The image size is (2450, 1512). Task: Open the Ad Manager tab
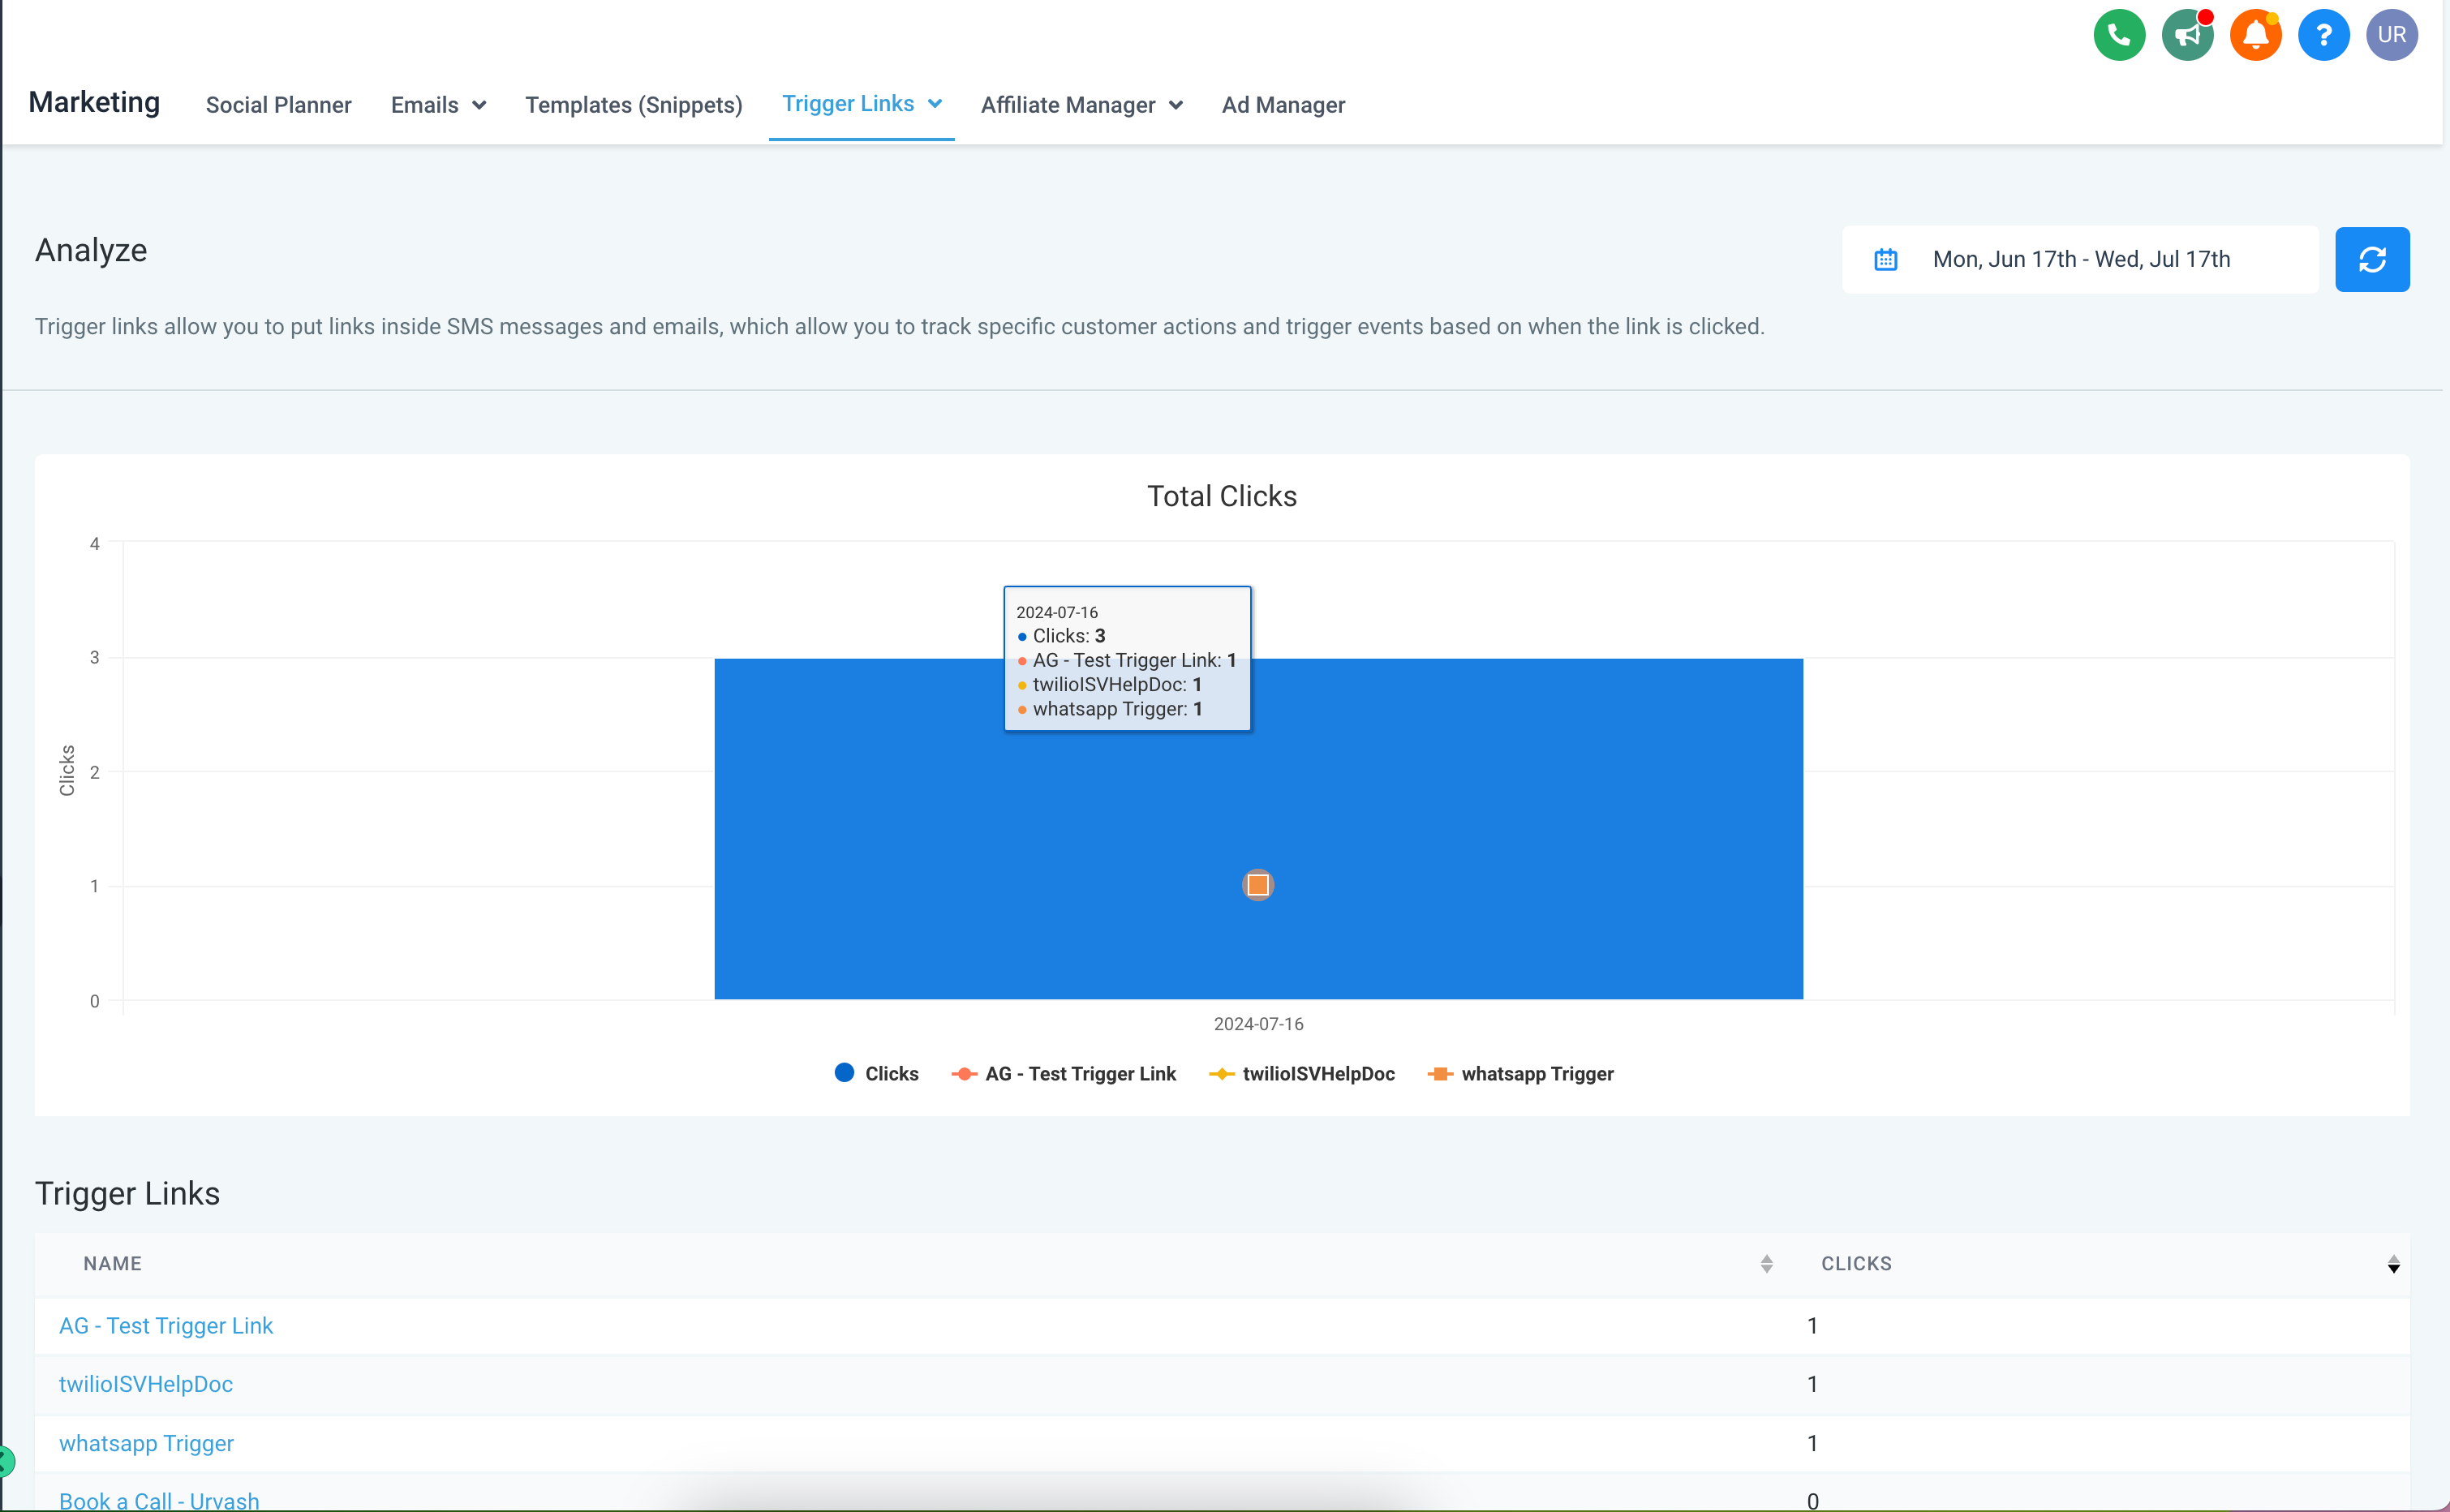[x=1282, y=105]
